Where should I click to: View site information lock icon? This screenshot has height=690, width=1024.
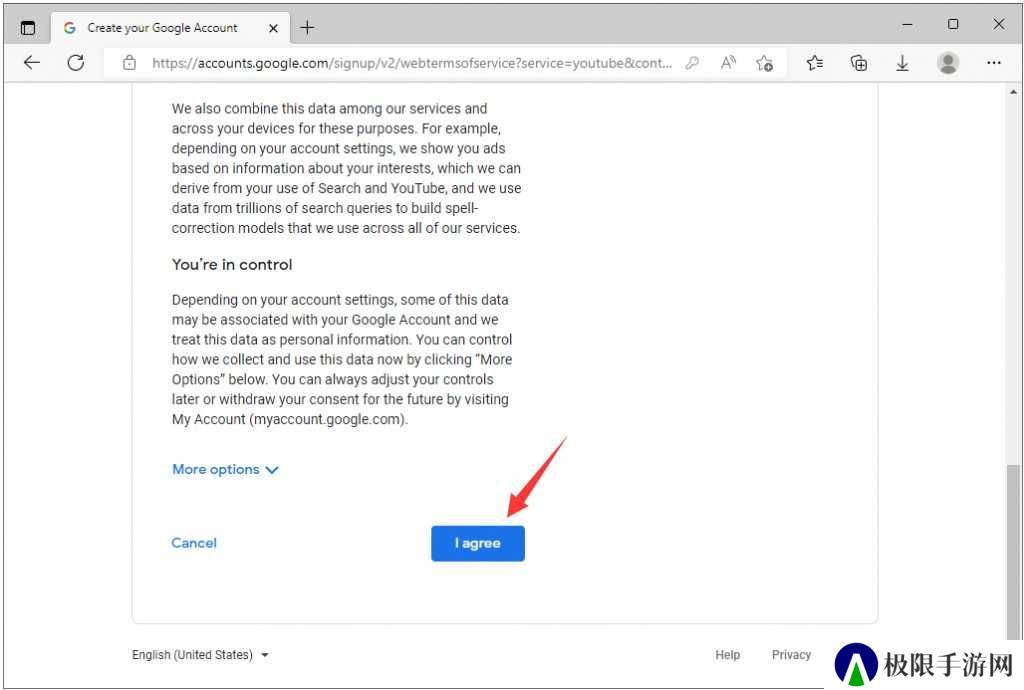click(129, 63)
